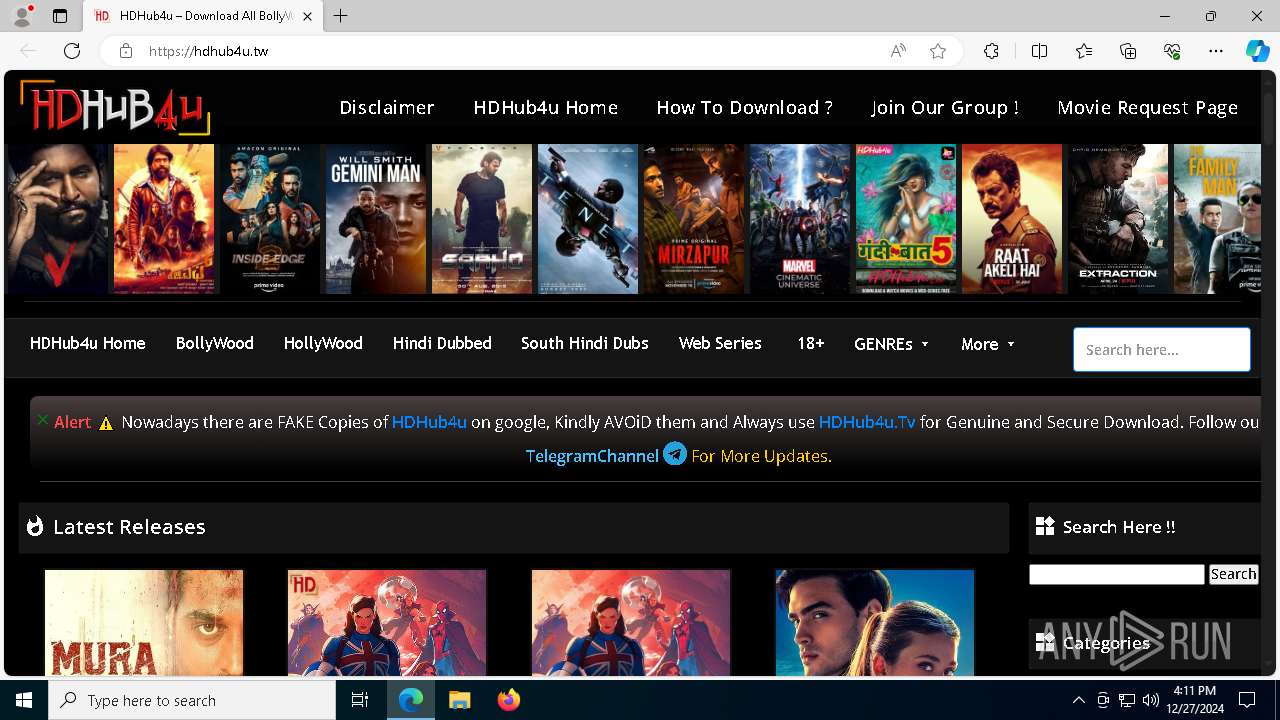Image resolution: width=1280 pixels, height=720 pixels.
Task: Open the Extensions puzzle icon
Action: [x=991, y=51]
